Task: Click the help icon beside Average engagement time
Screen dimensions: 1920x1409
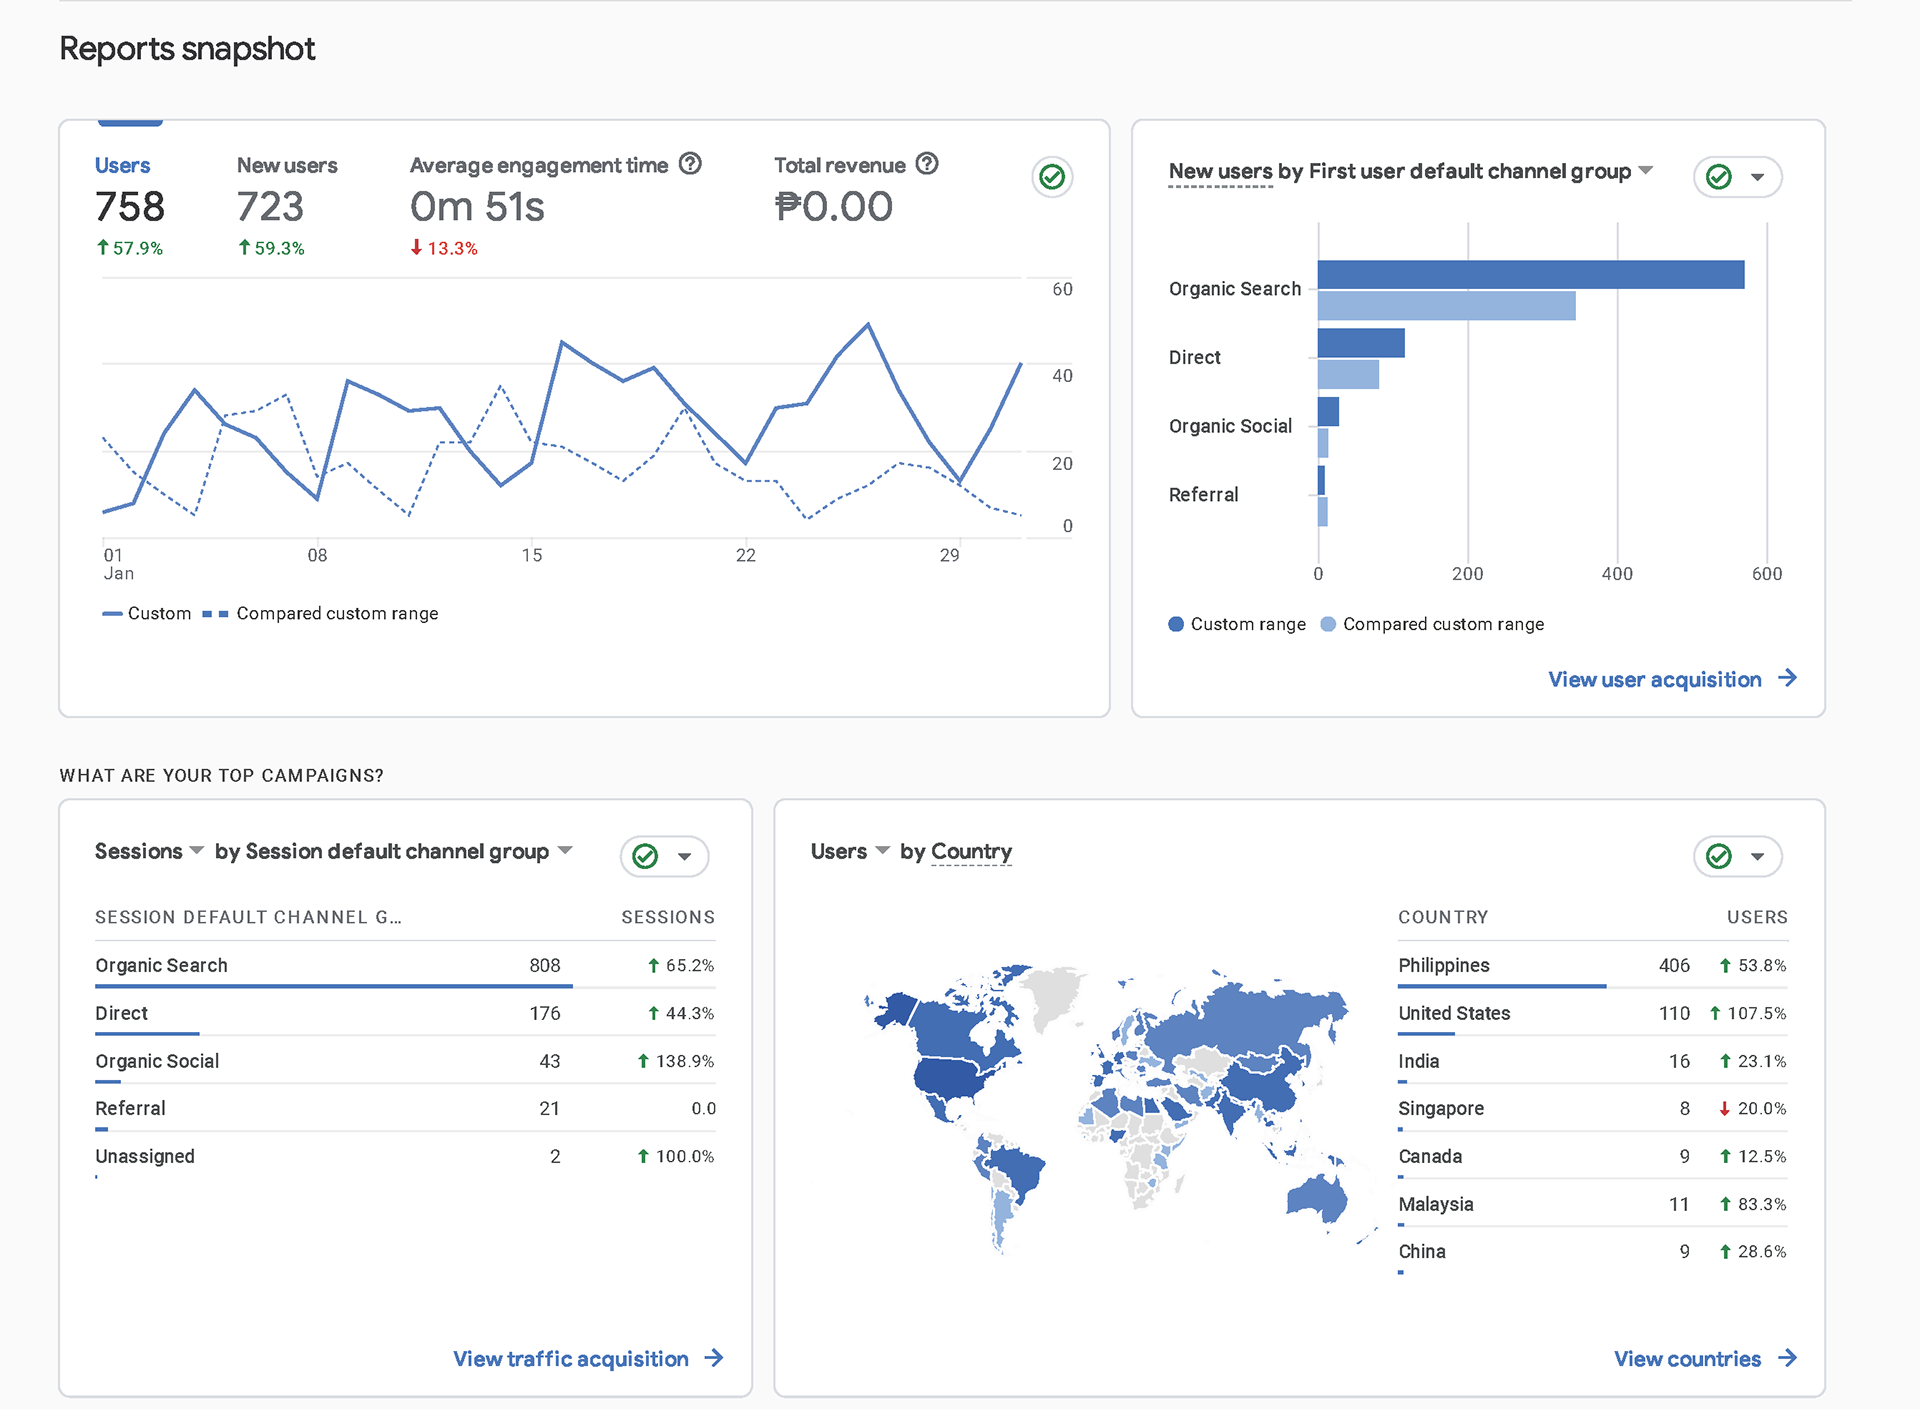Action: tap(691, 164)
